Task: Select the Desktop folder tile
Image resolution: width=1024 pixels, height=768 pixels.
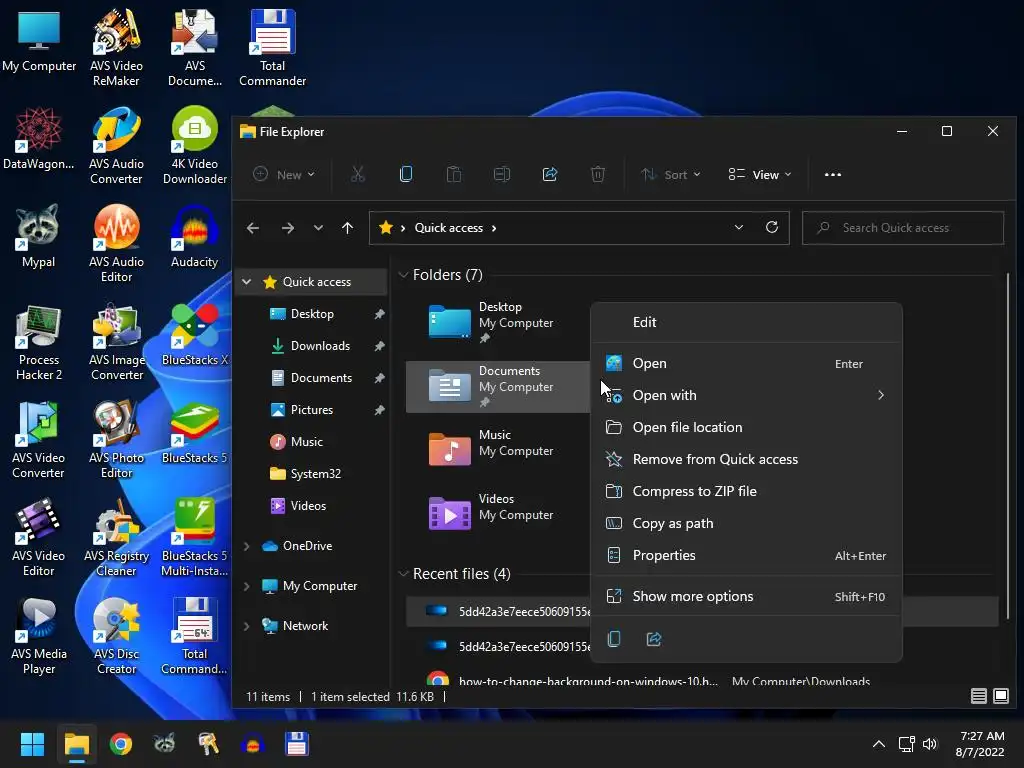Action: tap(498, 322)
